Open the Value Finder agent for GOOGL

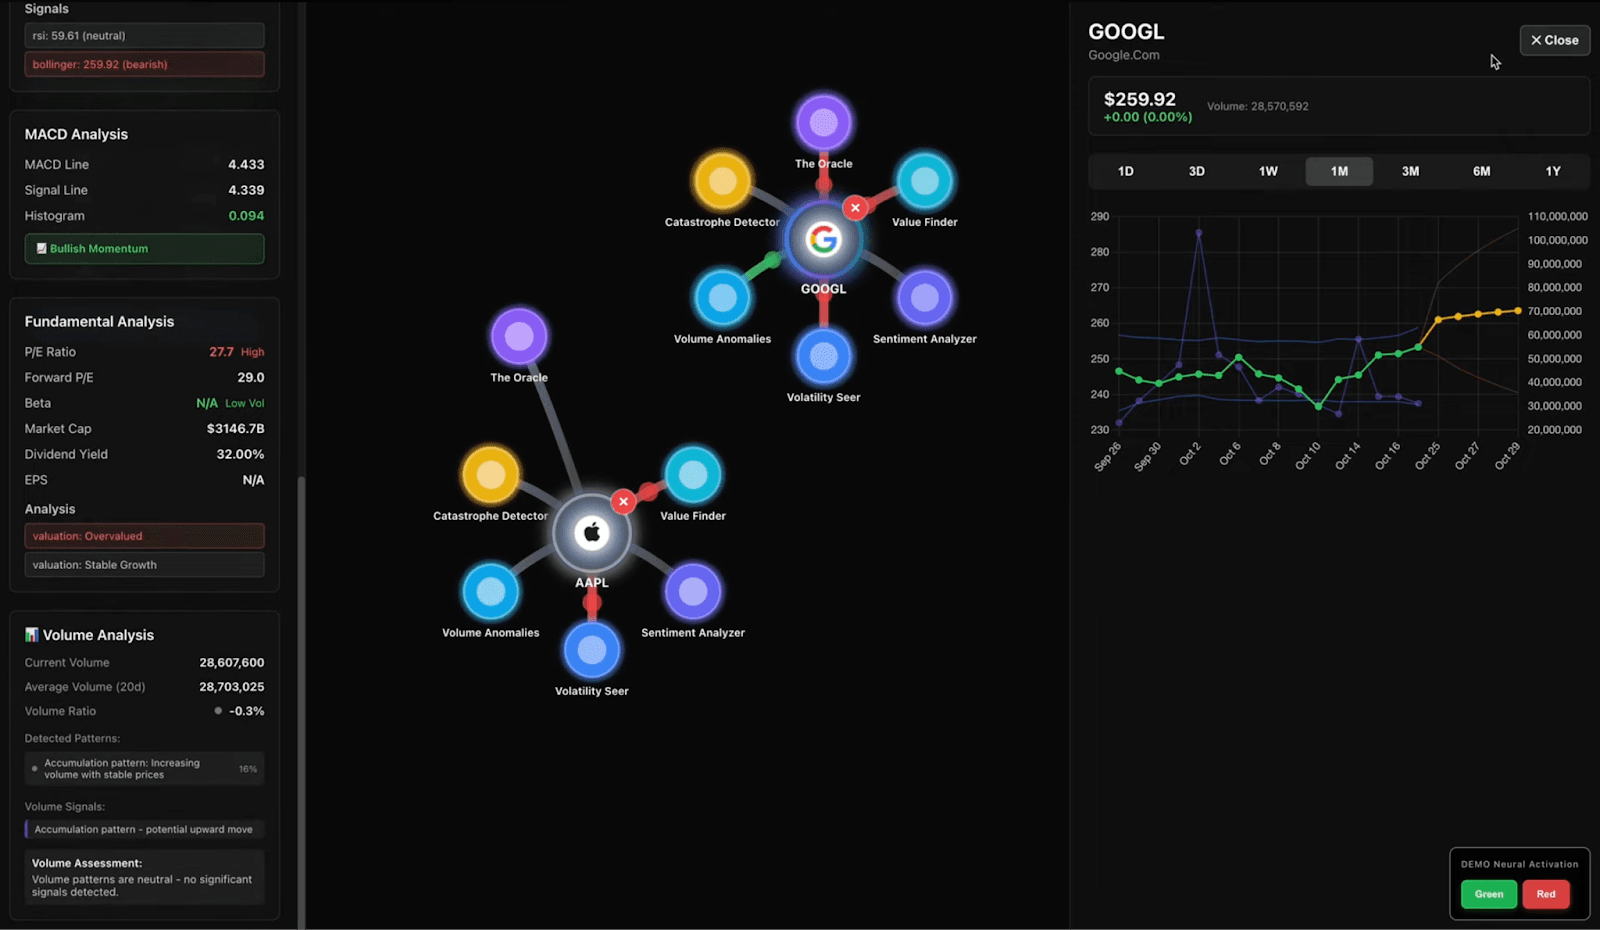(x=923, y=181)
